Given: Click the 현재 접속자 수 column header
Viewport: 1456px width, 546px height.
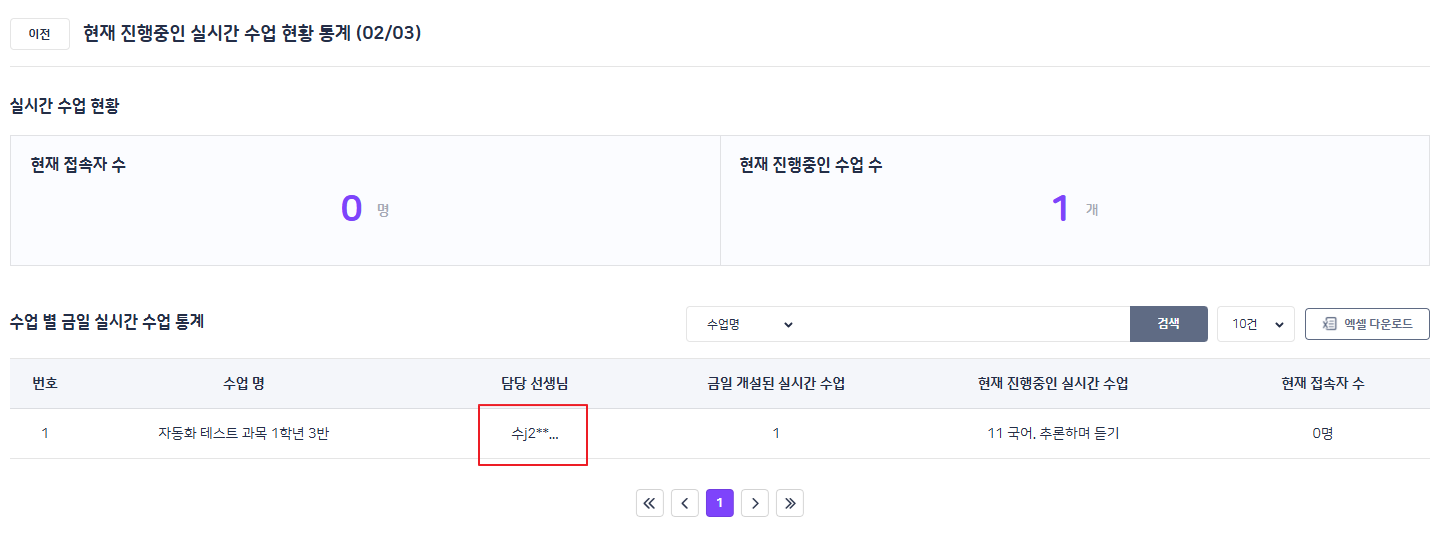Looking at the screenshot, I should coord(1322,384).
